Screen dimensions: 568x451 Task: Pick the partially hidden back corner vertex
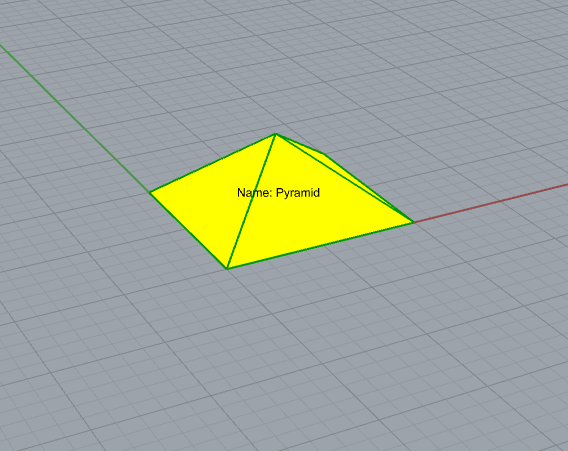tap(324, 154)
